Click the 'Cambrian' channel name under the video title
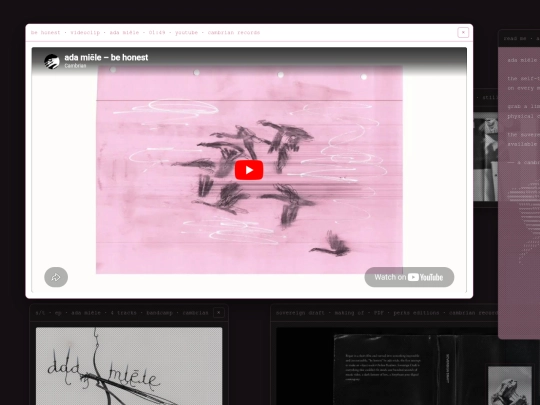The height and width of the screenshot is (405, 540). click(x=75, y=66)
